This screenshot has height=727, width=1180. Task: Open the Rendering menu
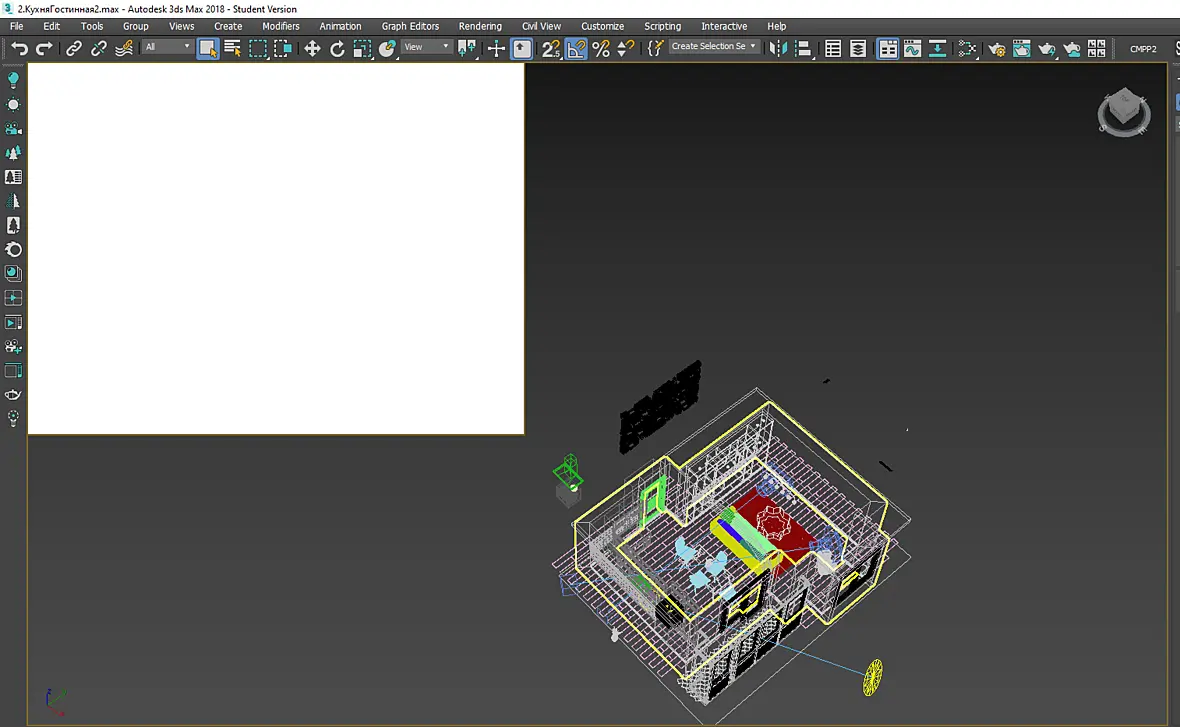pyautogui.click(x=480, y=26)
